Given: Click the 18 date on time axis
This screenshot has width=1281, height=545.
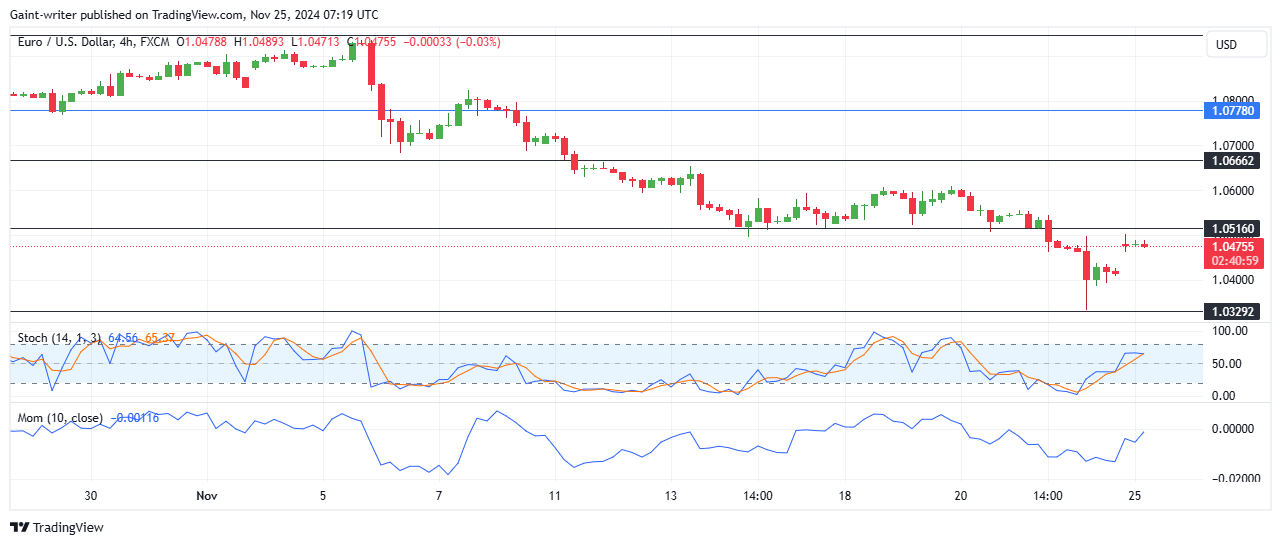Looking at the screenshot, I should click(x=844, y=495).
